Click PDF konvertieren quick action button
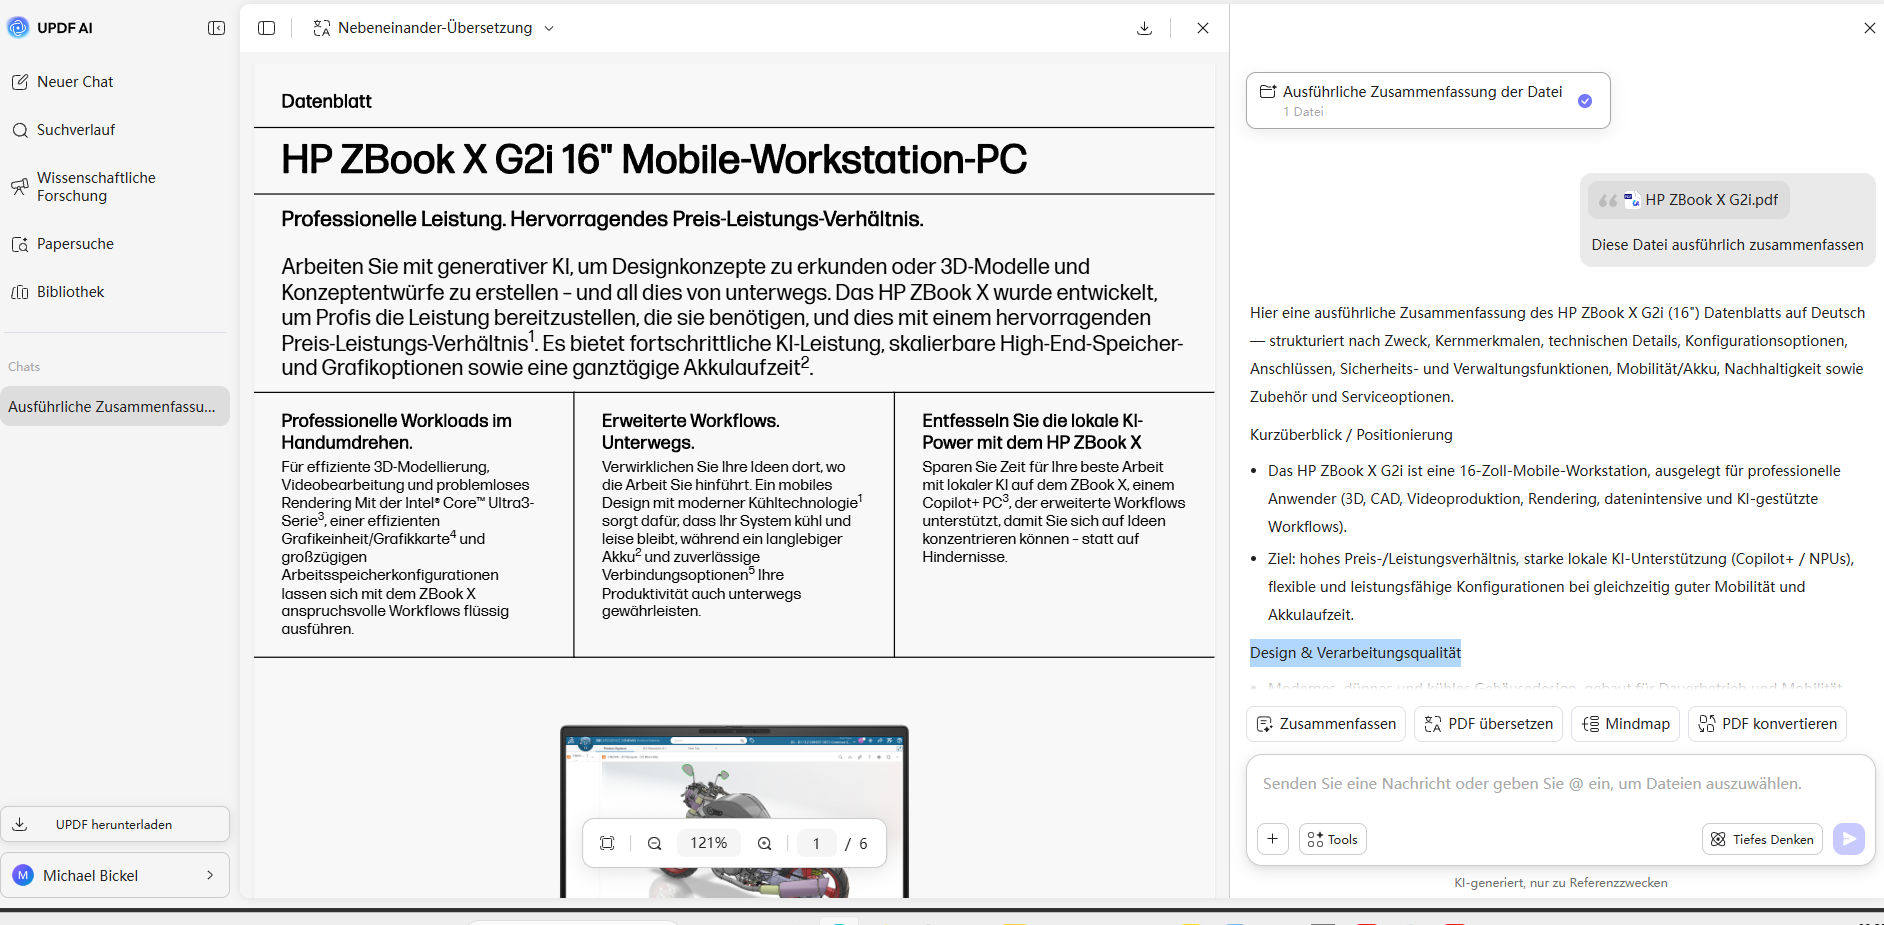The height and width of the screenshot is (925, 1884). click(x=1767, y=724)
